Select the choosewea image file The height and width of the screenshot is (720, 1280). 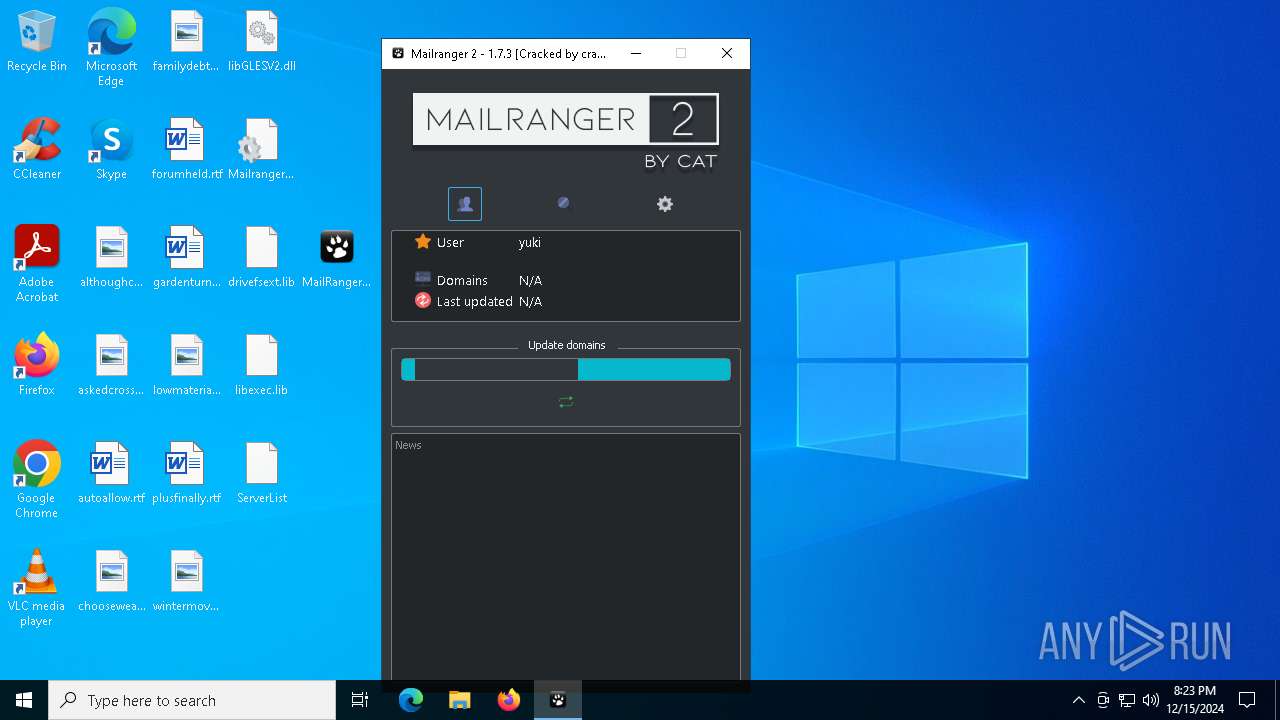click(111, 582)
